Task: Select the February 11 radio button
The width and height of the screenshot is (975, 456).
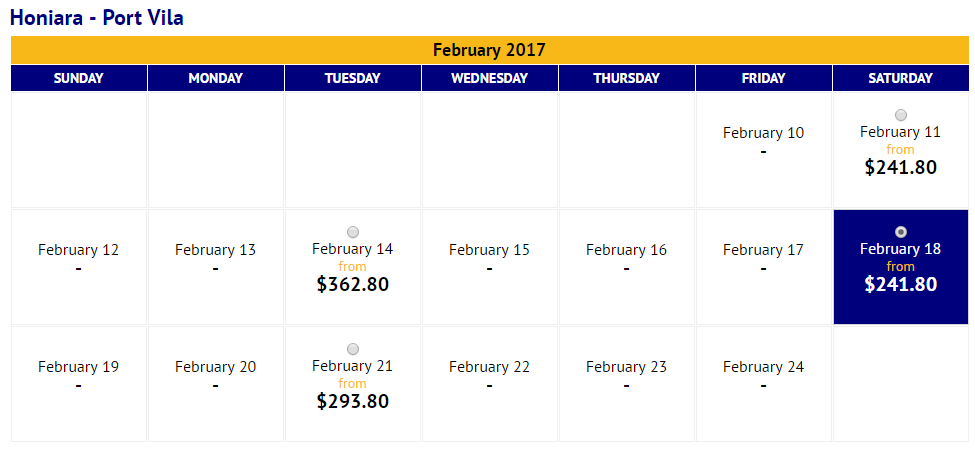Action: coord(900,115)
